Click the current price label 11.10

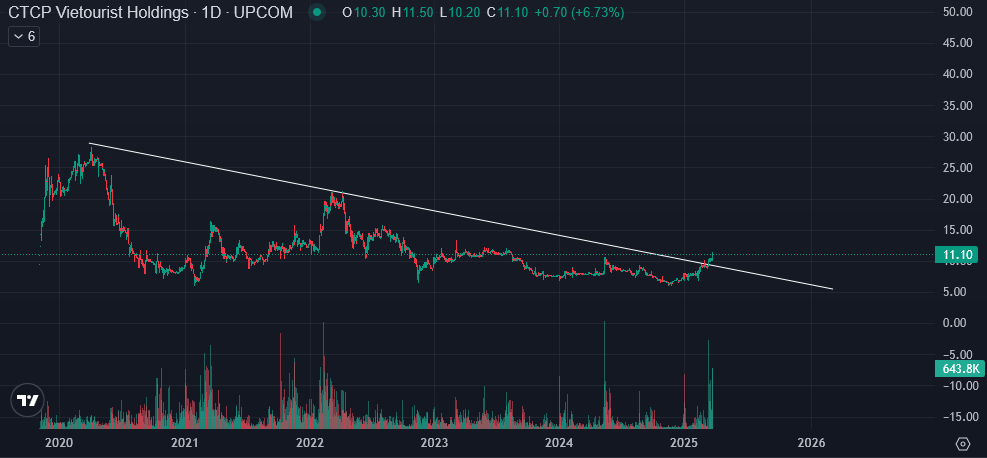coord(958,255)
